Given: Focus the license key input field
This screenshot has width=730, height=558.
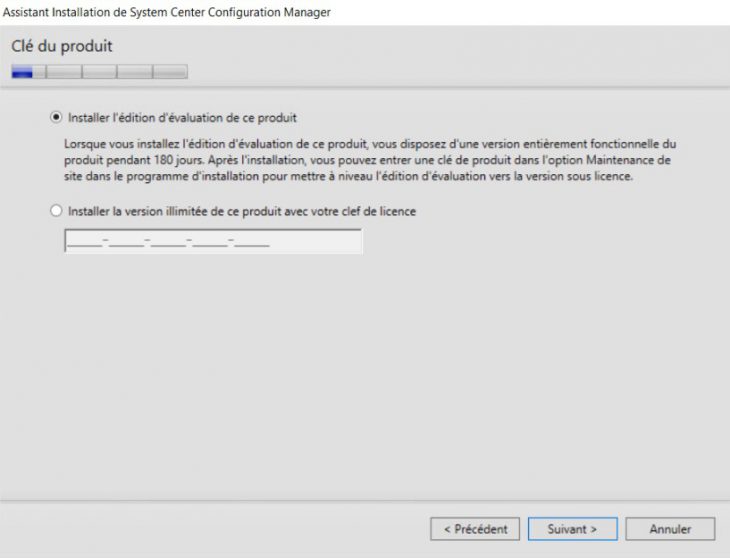Looking at the screenshot, I should tap(212, 241).
